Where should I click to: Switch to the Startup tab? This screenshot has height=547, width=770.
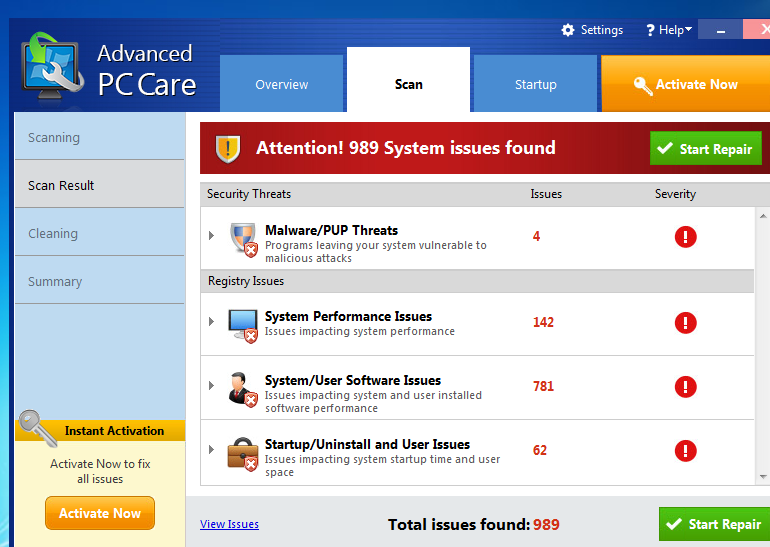coord(535,85)
